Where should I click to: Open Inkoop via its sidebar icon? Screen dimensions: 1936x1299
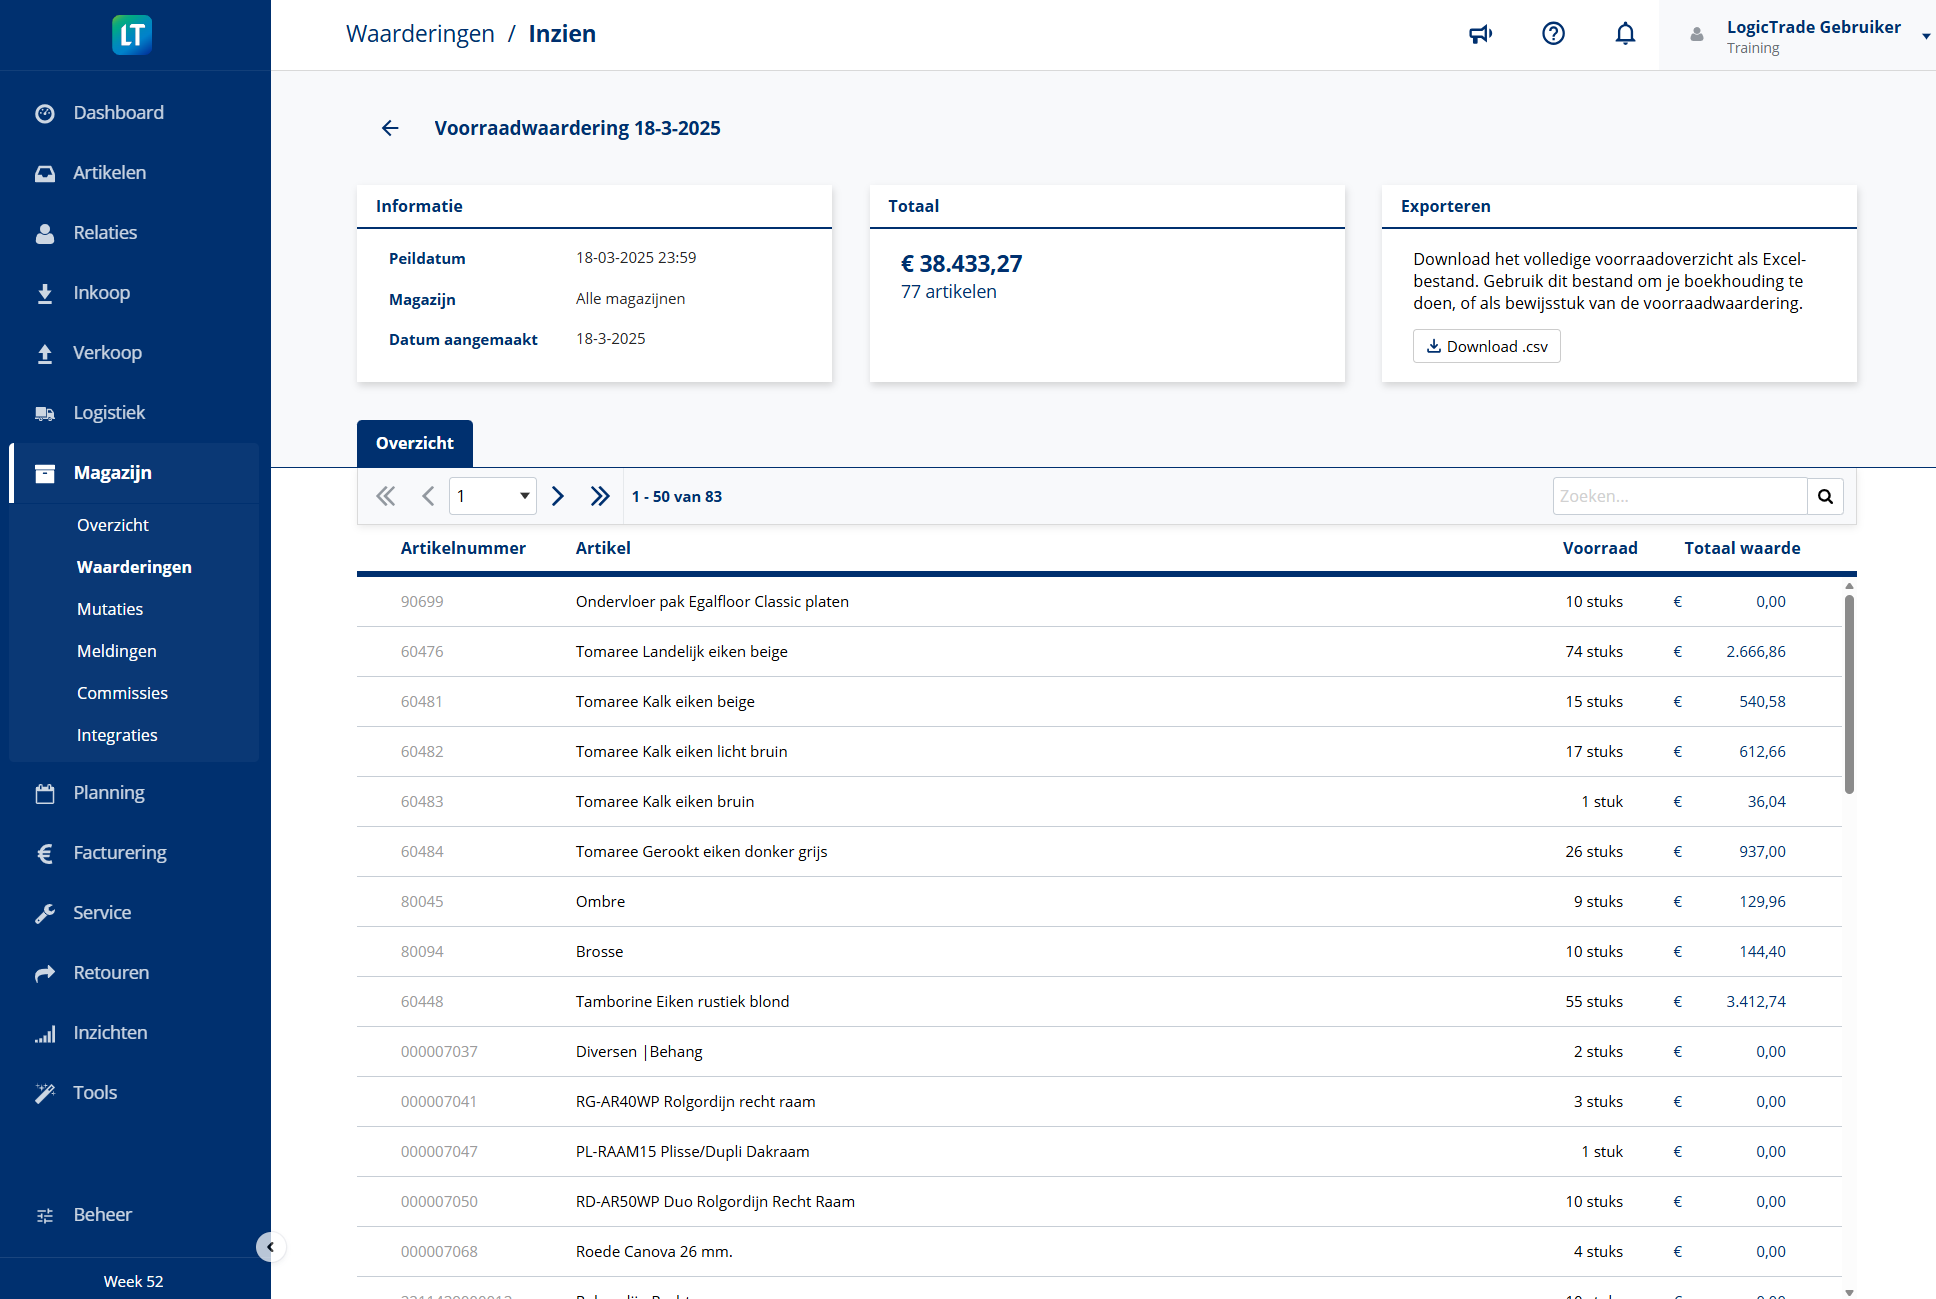coord(45,292)
